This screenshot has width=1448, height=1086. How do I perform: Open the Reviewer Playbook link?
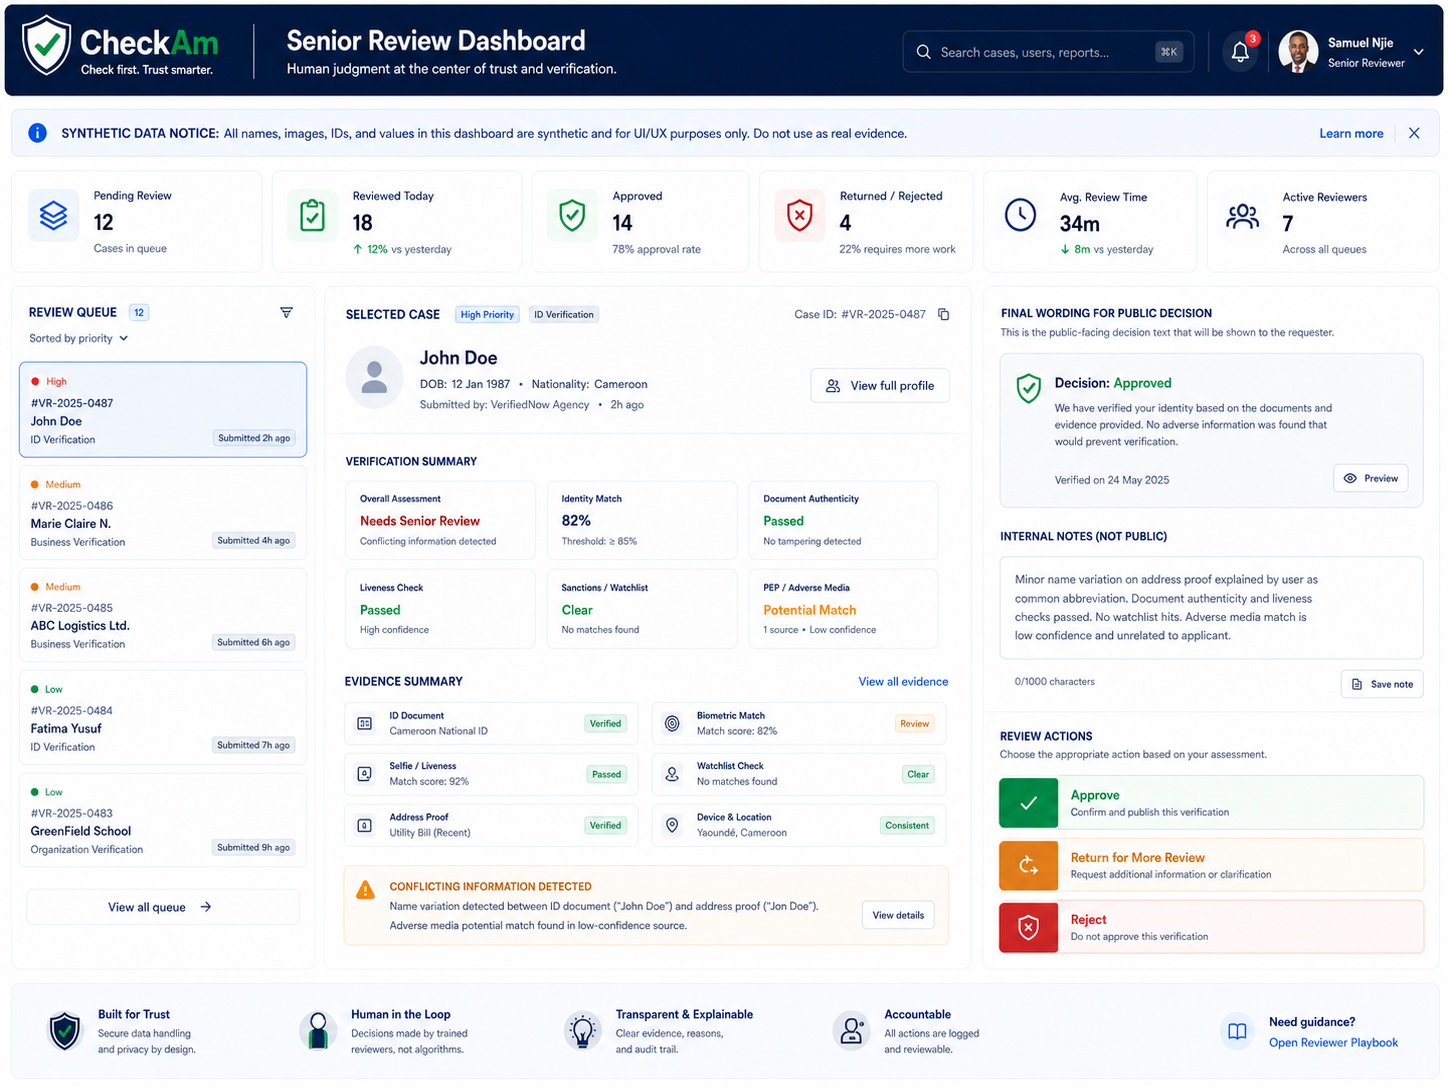tap(1333, 1043)
